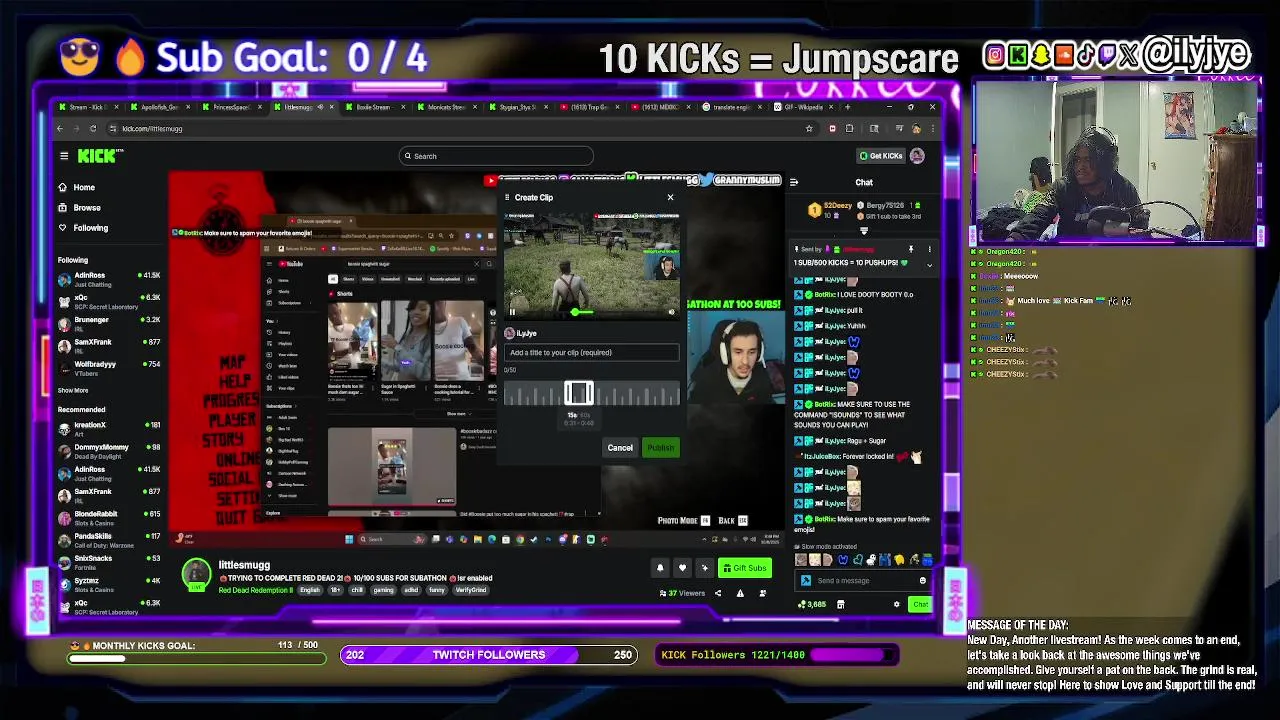Open PandaSkills in Recommended list
Screen dimensions: 1280x720
(108, 540)
